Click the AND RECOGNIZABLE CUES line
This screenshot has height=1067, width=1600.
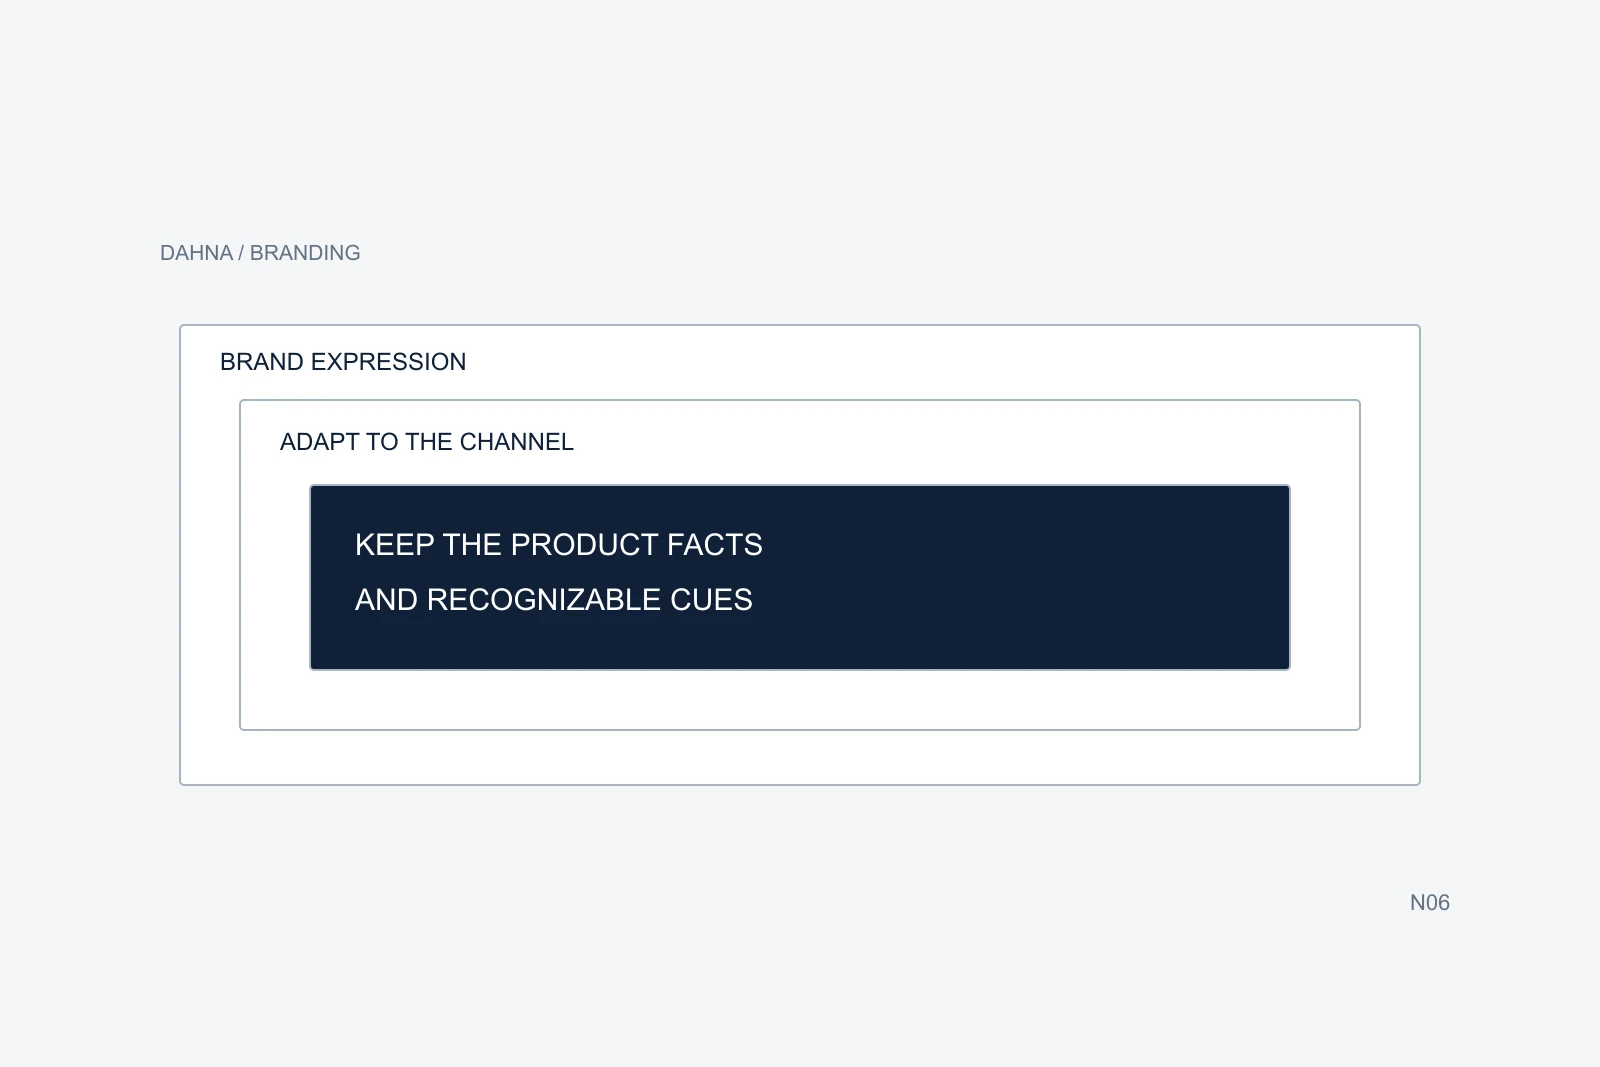[x=554, y=600]
